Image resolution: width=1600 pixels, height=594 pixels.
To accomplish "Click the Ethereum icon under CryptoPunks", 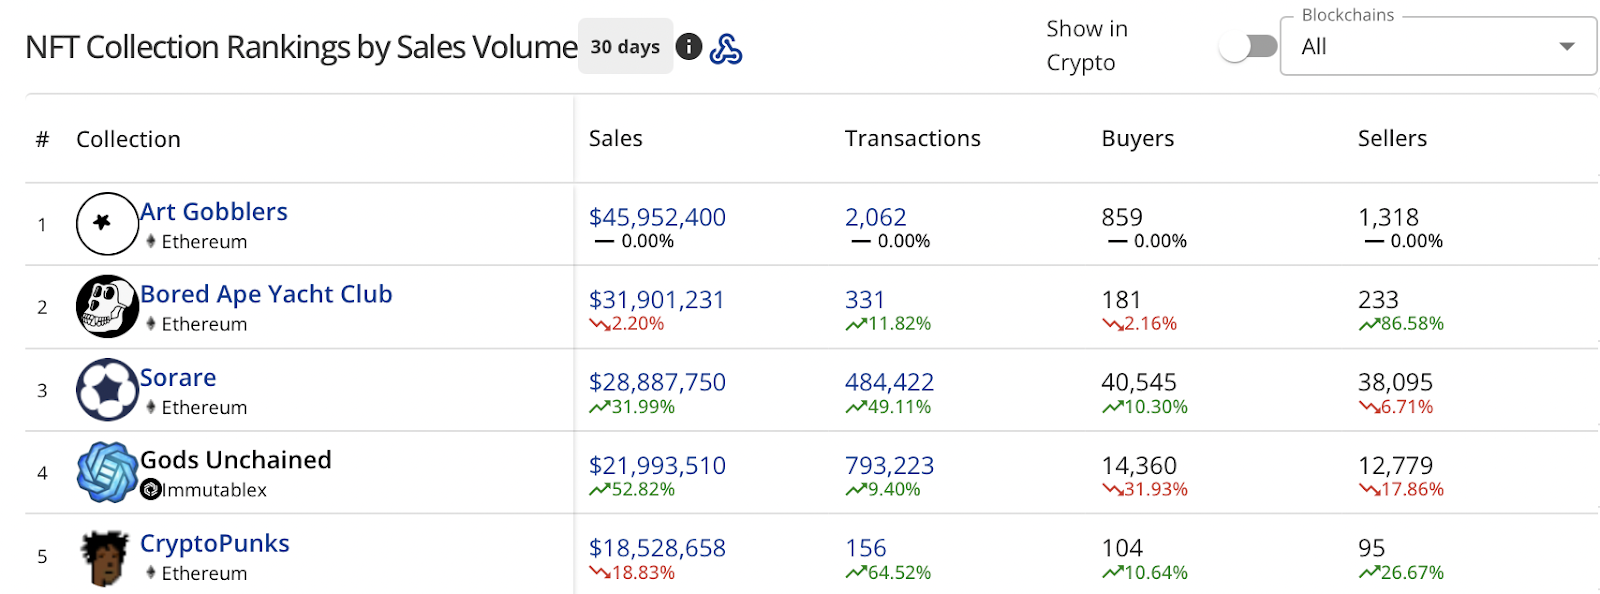I will [151, 573].
